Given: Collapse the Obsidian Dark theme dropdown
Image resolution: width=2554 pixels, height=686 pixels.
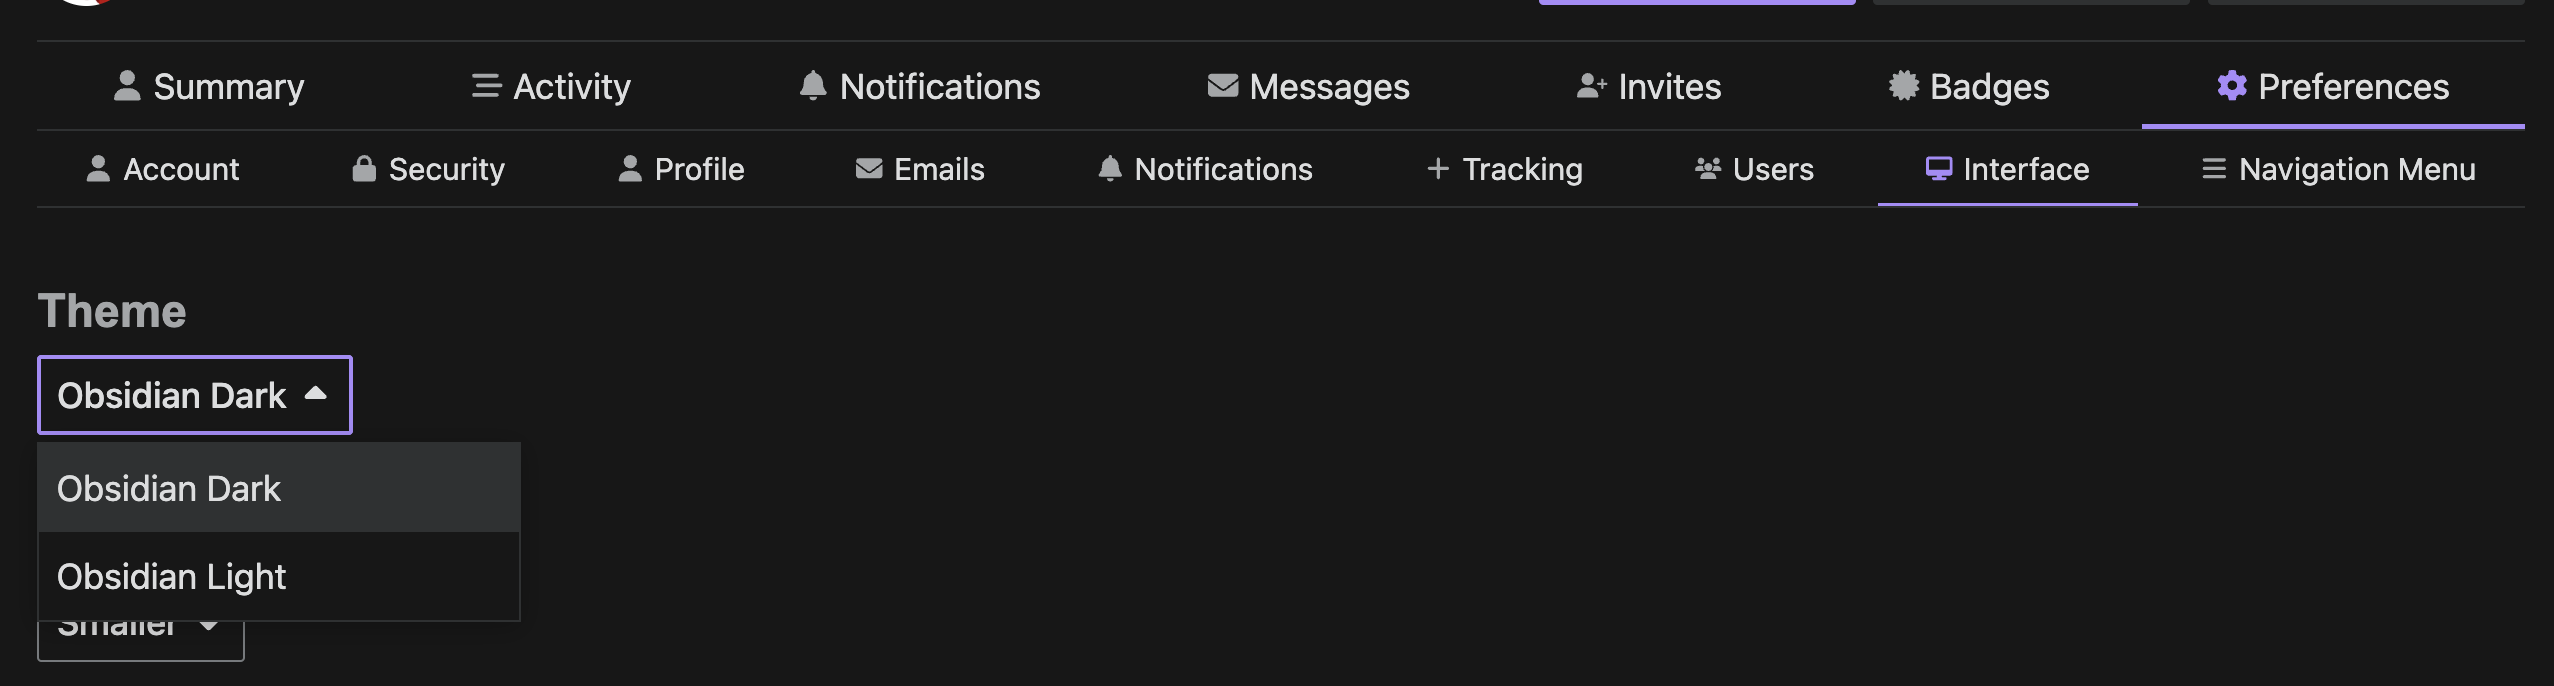Looking at the screenshot, I should tap(195, 395).
